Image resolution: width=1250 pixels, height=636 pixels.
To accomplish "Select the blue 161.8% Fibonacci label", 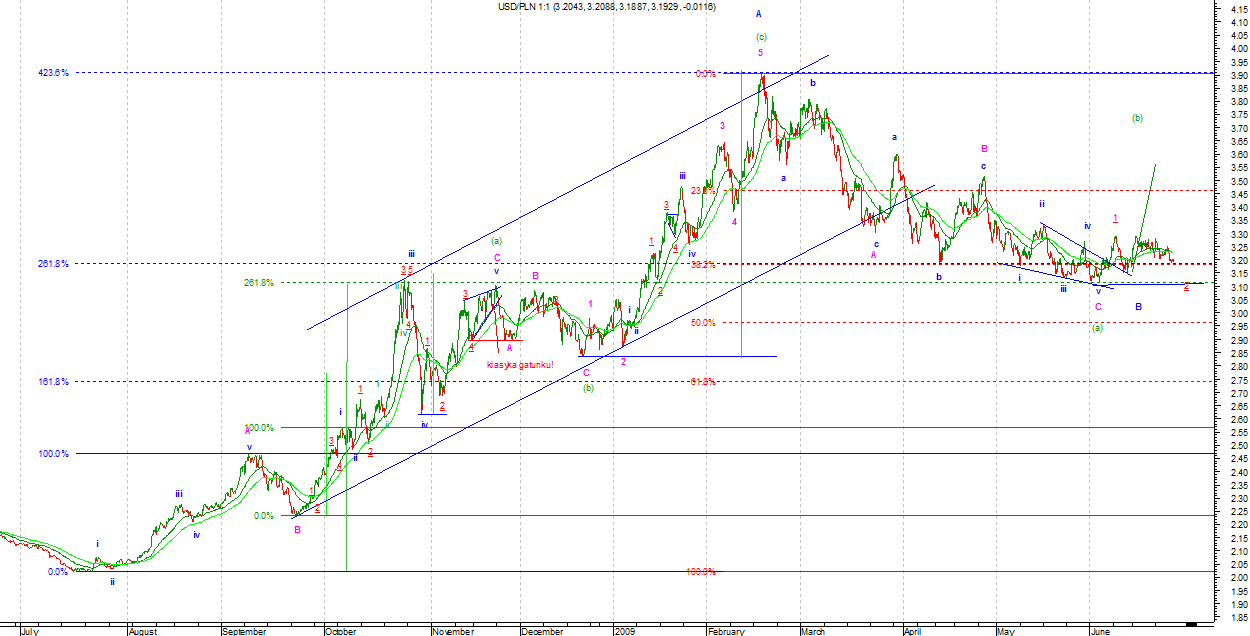I will pos(53,381).
